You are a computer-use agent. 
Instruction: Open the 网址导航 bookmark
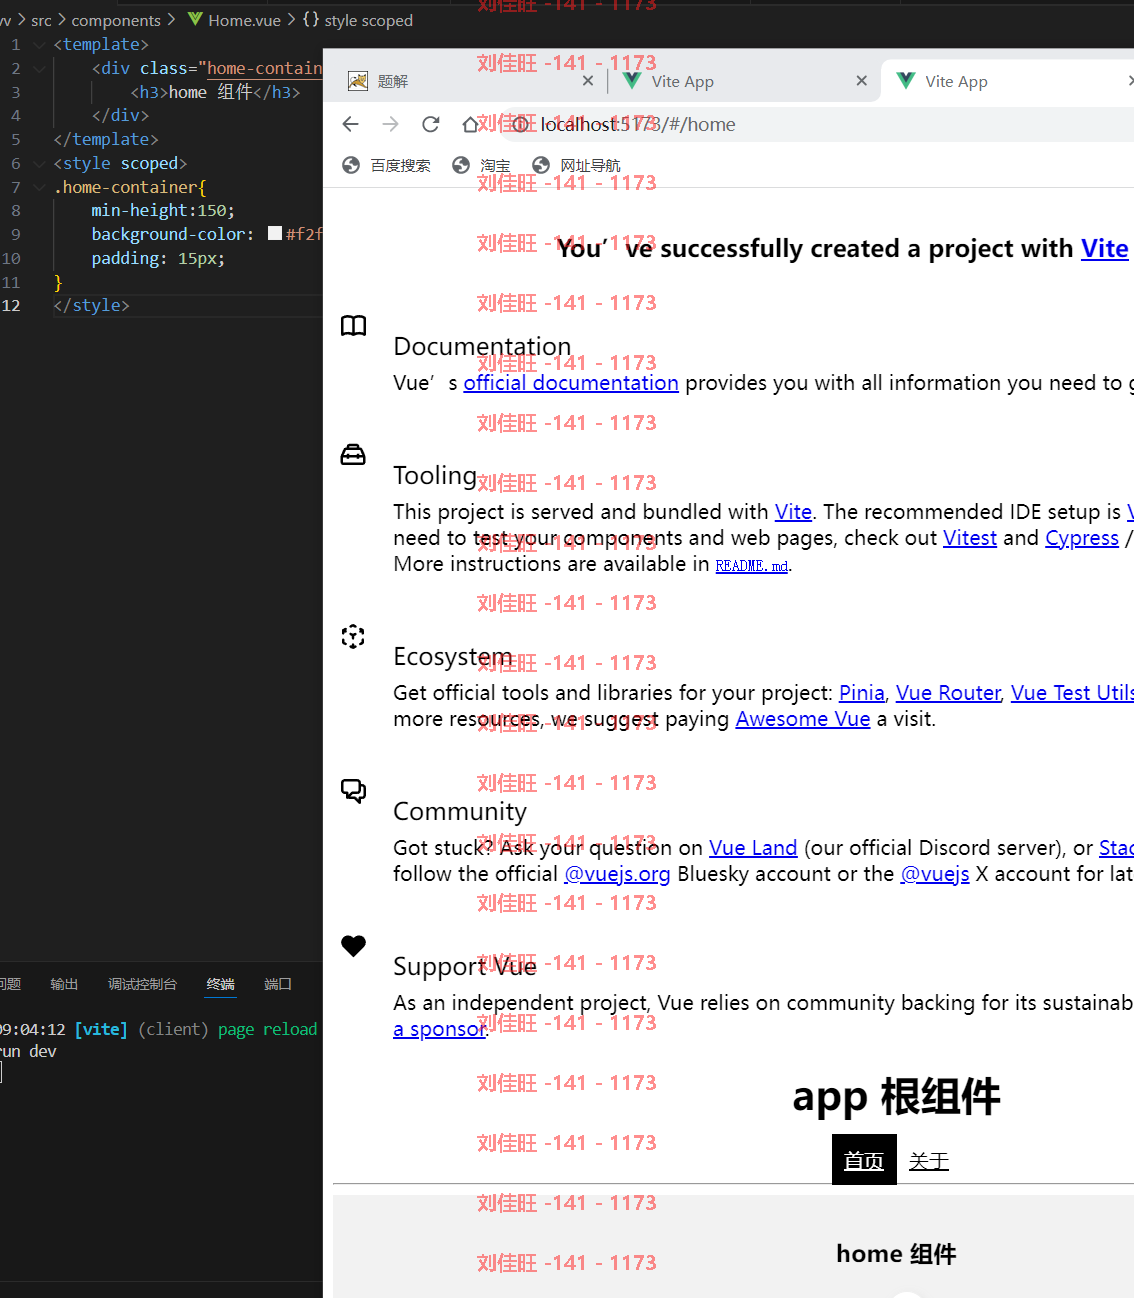point(577,165)
